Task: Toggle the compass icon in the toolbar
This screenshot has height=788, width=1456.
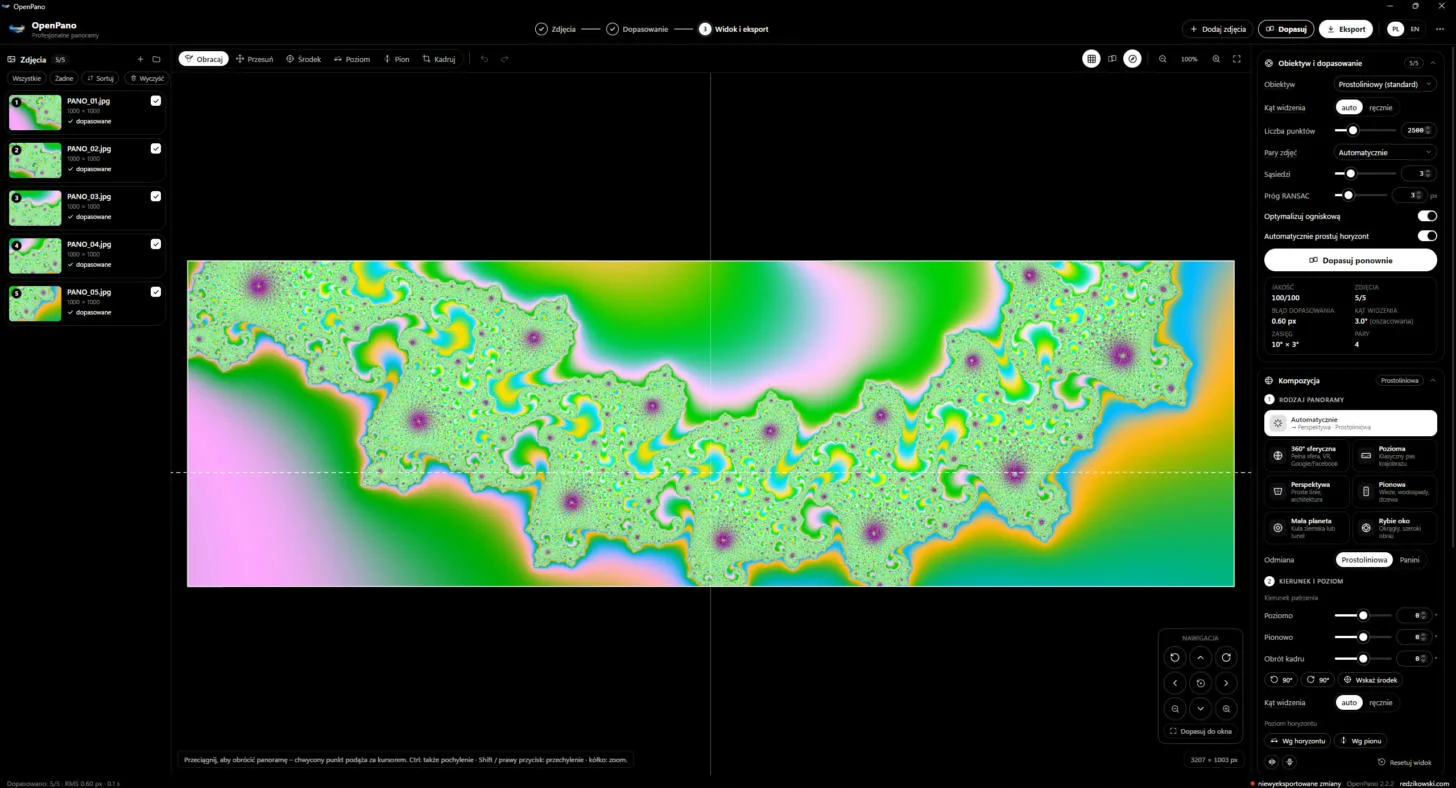Action: point(1132,59)
